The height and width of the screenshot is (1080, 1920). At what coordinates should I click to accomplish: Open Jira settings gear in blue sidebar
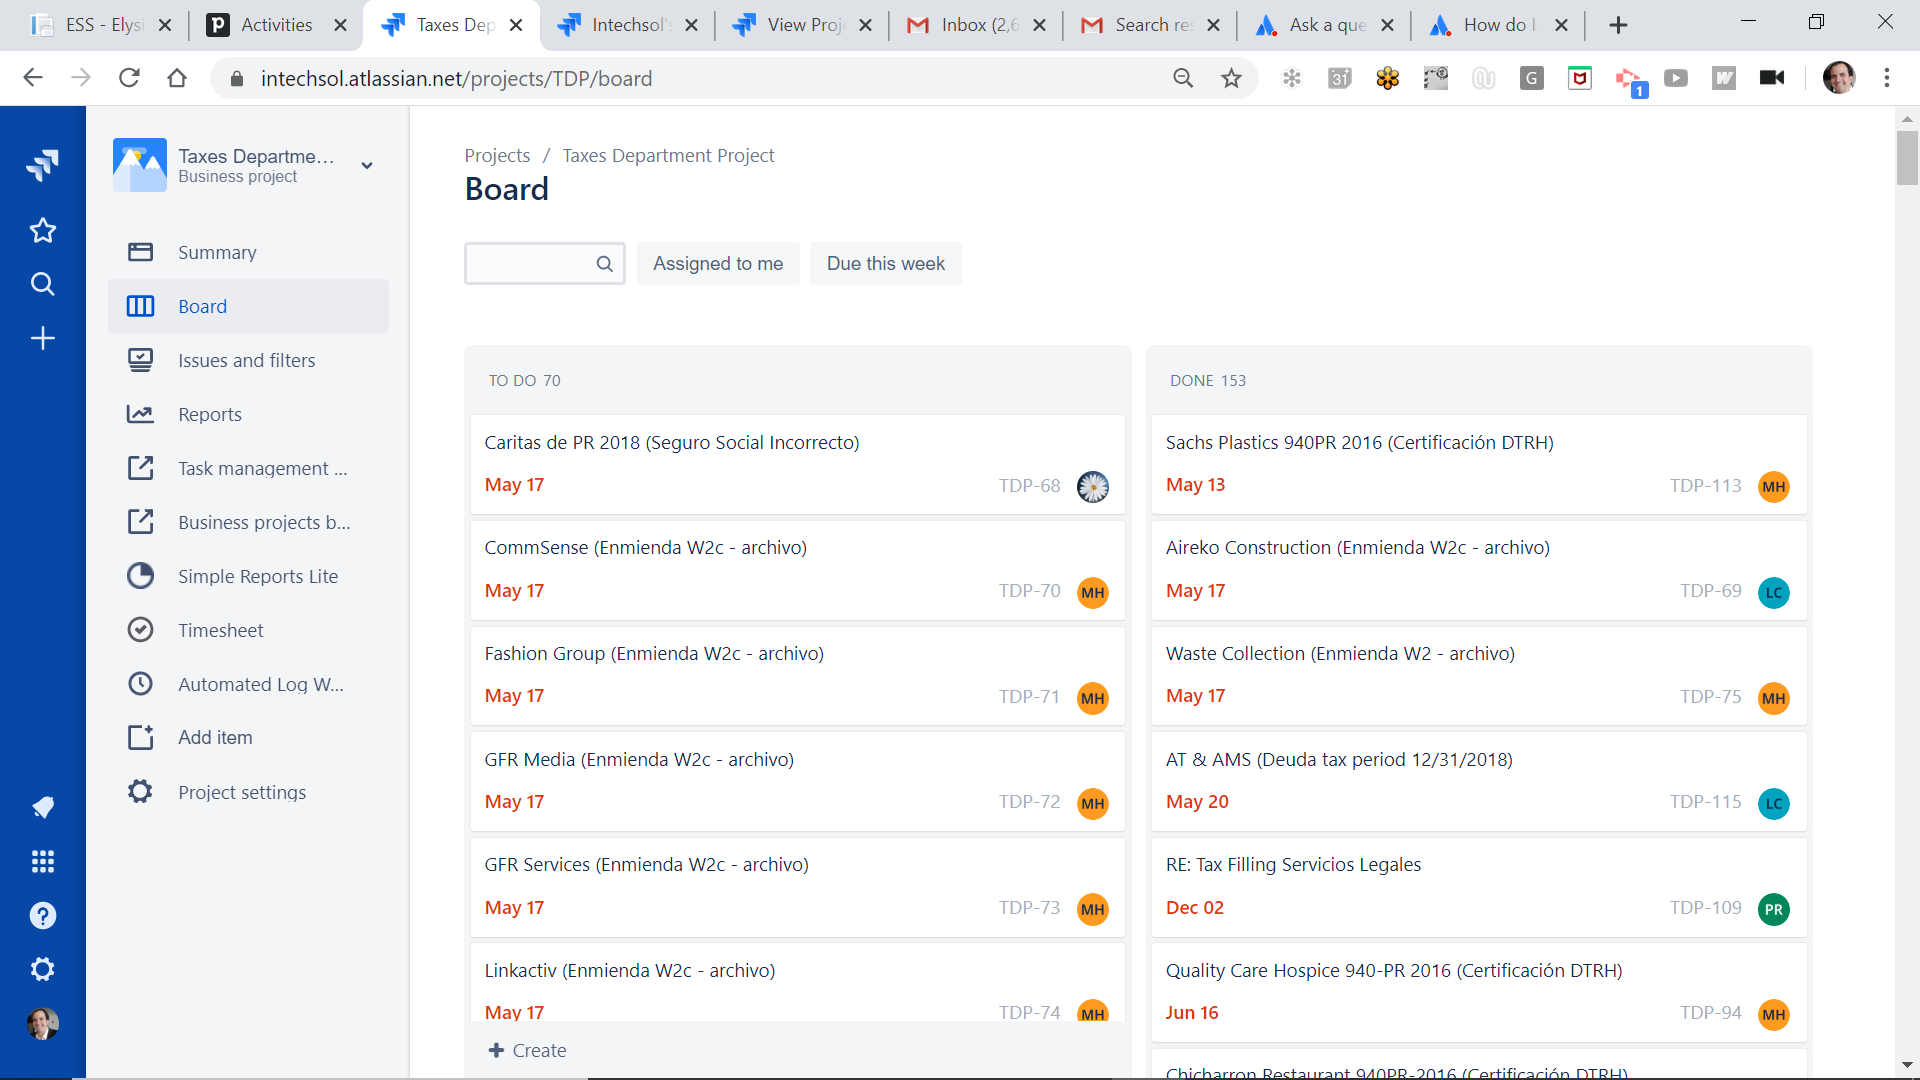[42, 969]
